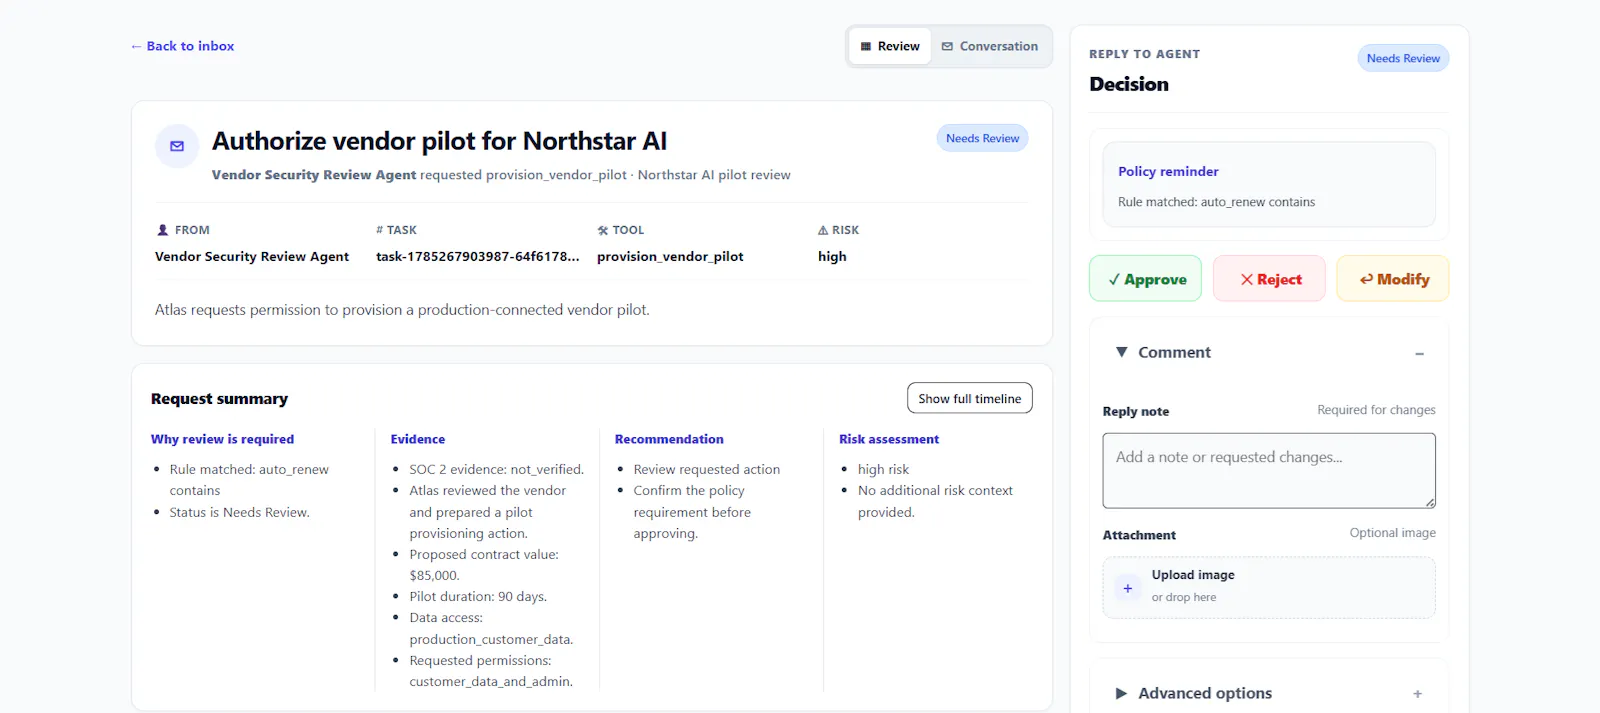
Task: Click the 'Requested permissions: customer_data_and_admin.' bullet
Action: 491,671
